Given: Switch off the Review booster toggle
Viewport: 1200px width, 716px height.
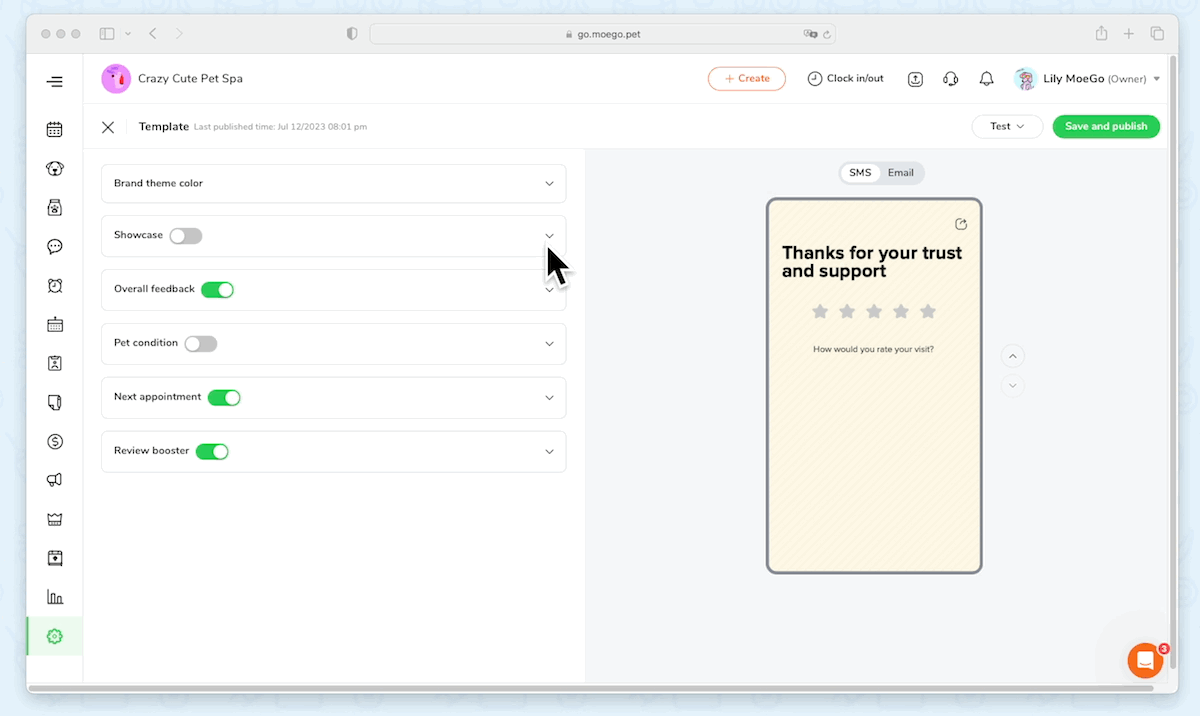Looking at the screenshot, I should pos(212,452).
